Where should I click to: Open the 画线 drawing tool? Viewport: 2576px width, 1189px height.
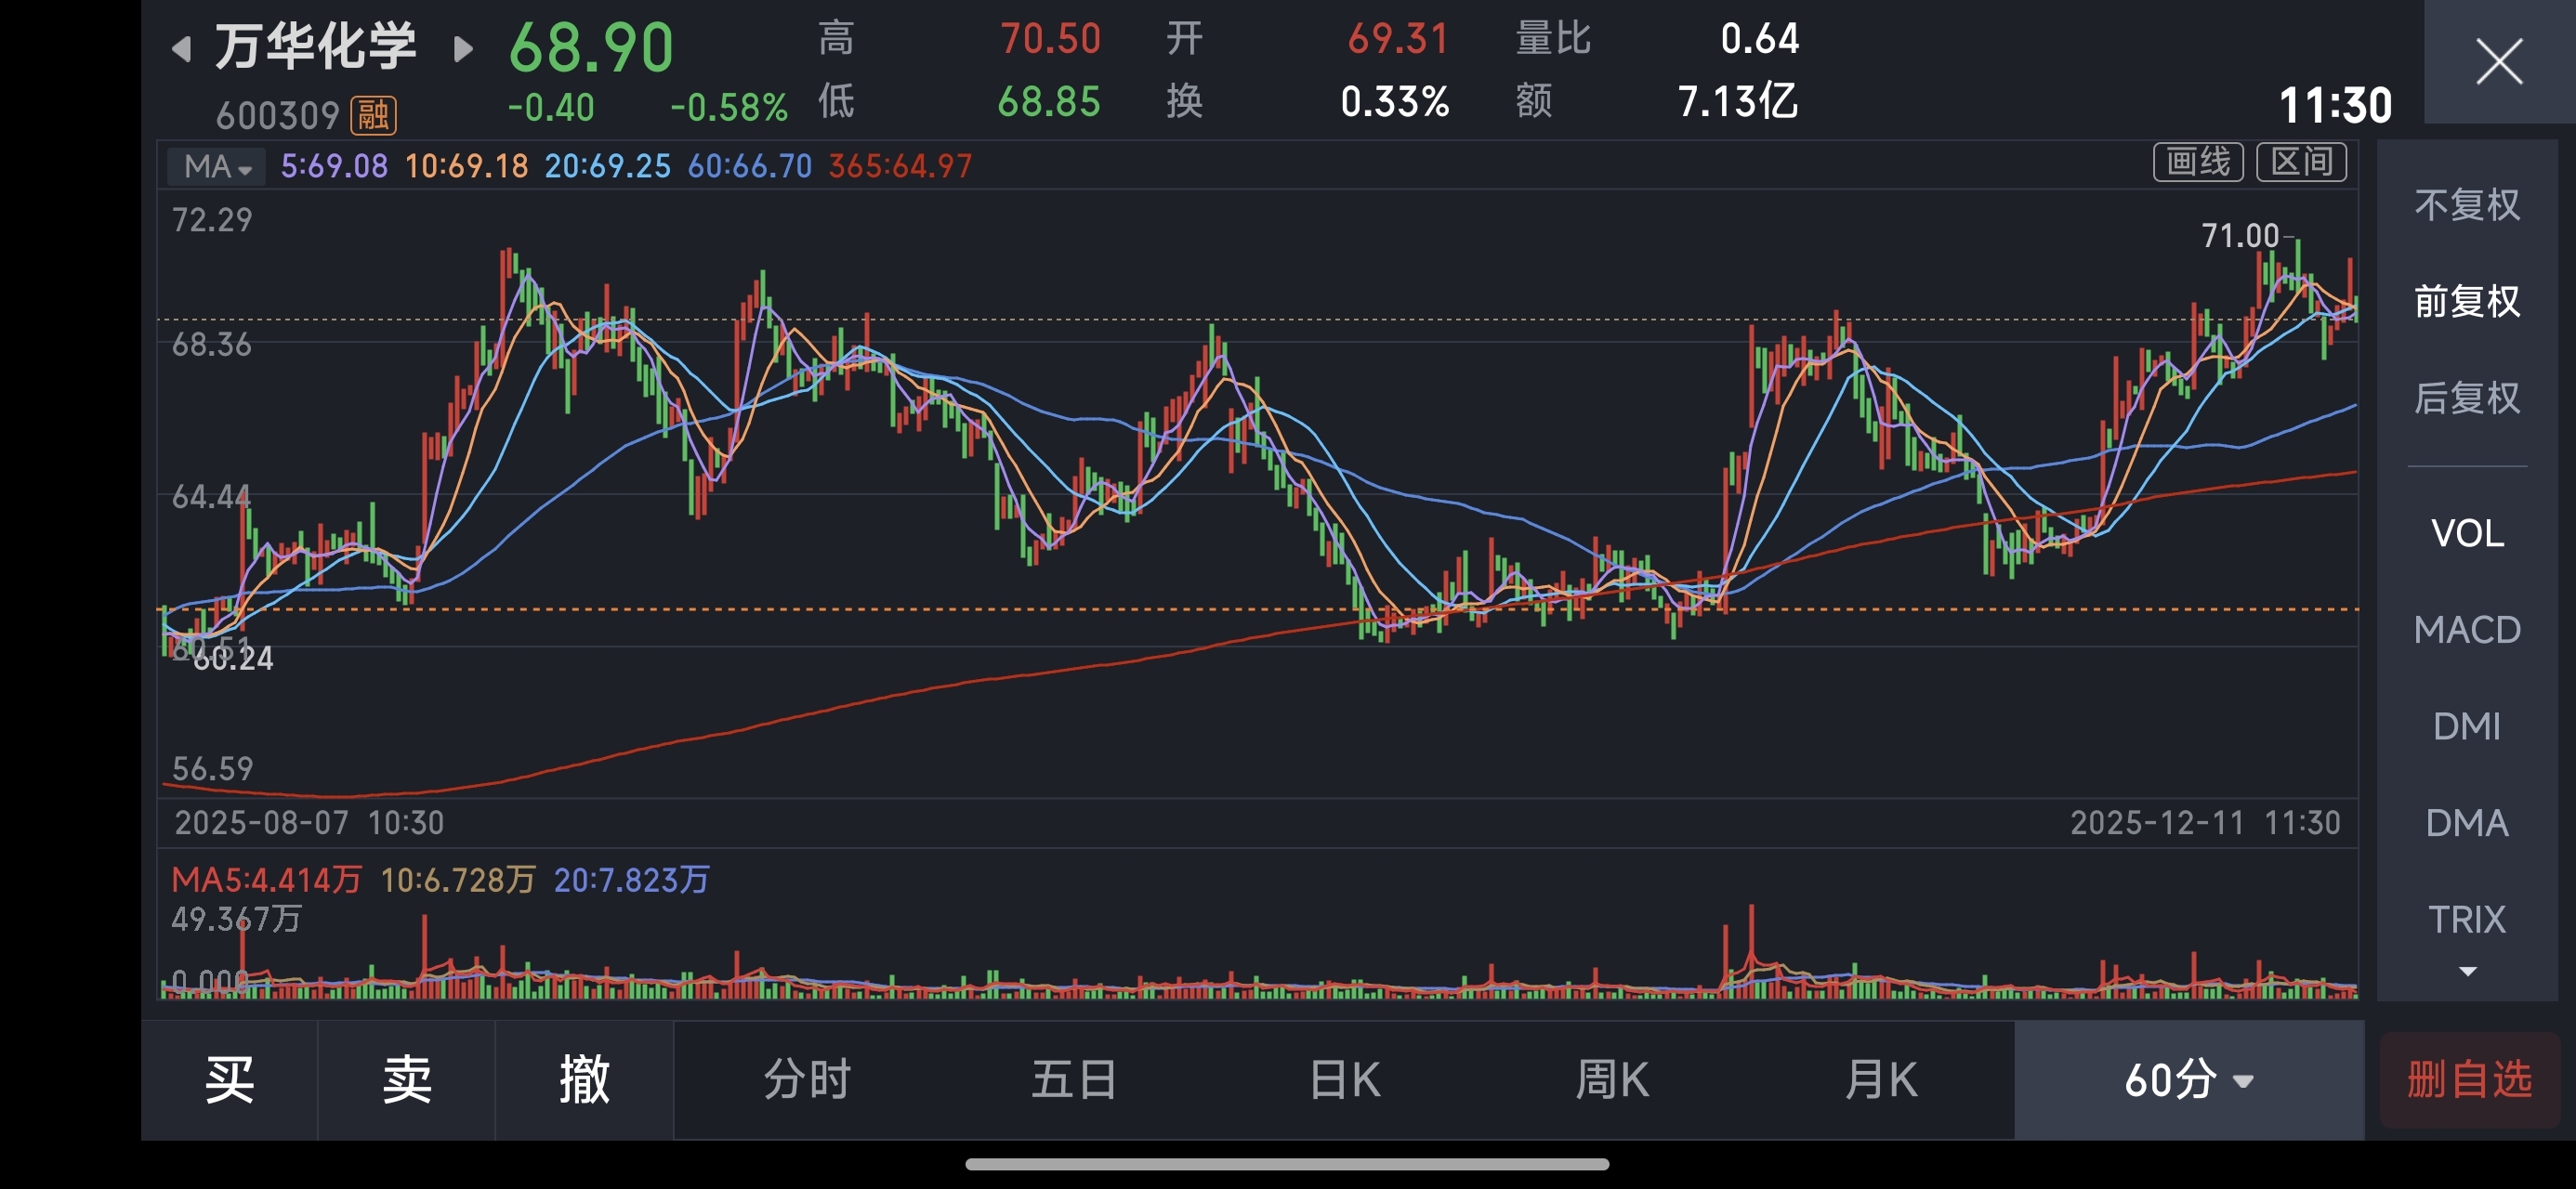pos(2197,162)
